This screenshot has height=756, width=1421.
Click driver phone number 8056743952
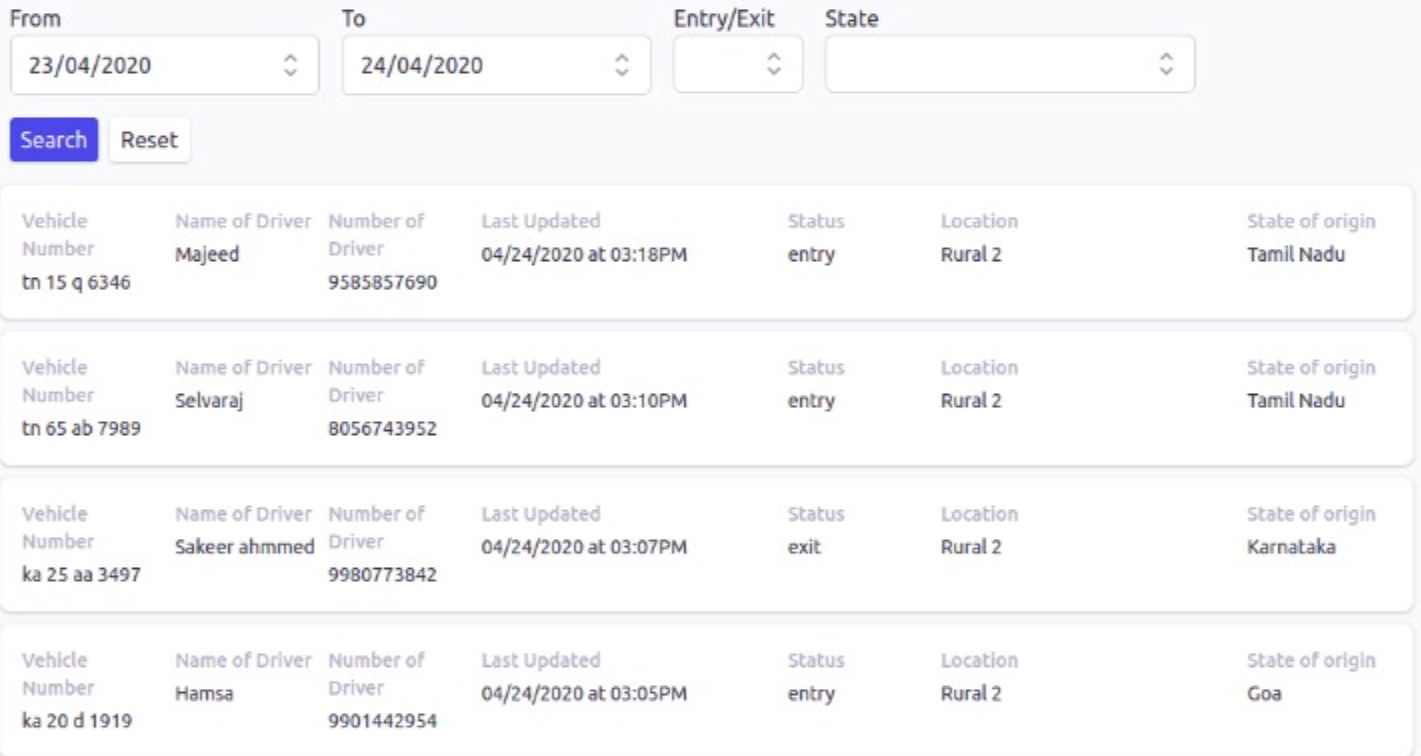pyautogui.click(x=383, y=429)
